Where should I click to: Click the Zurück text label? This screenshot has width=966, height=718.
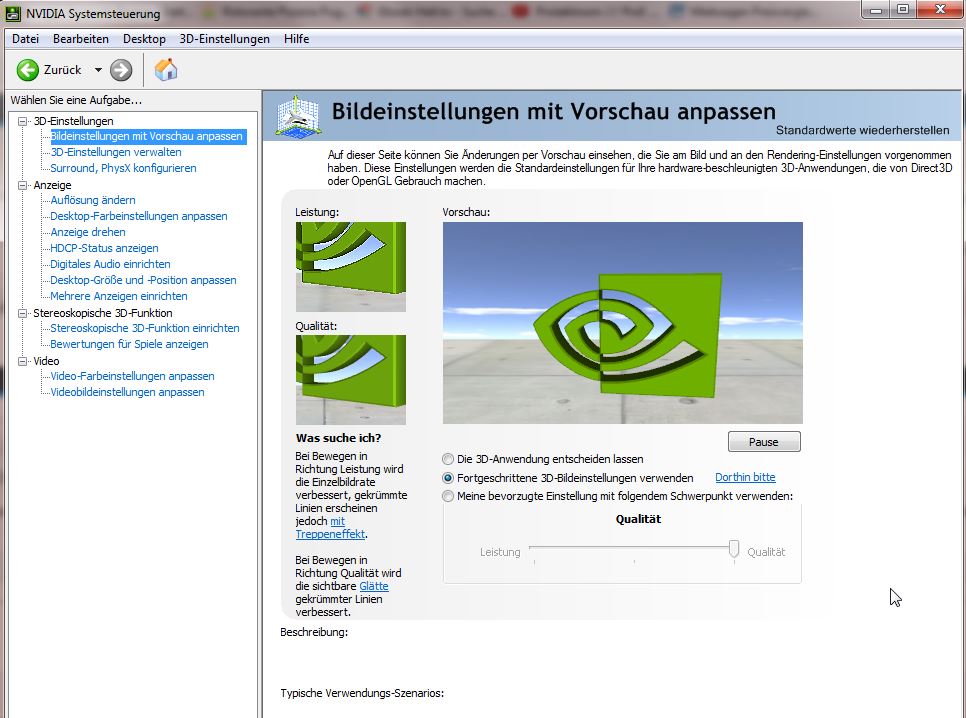62,70
